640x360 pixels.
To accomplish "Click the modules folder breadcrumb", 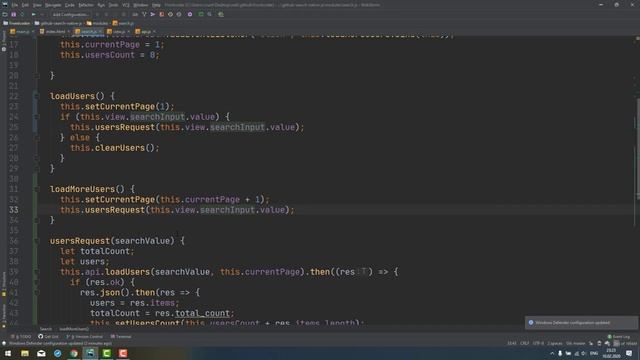I will (x=98, y=23).
